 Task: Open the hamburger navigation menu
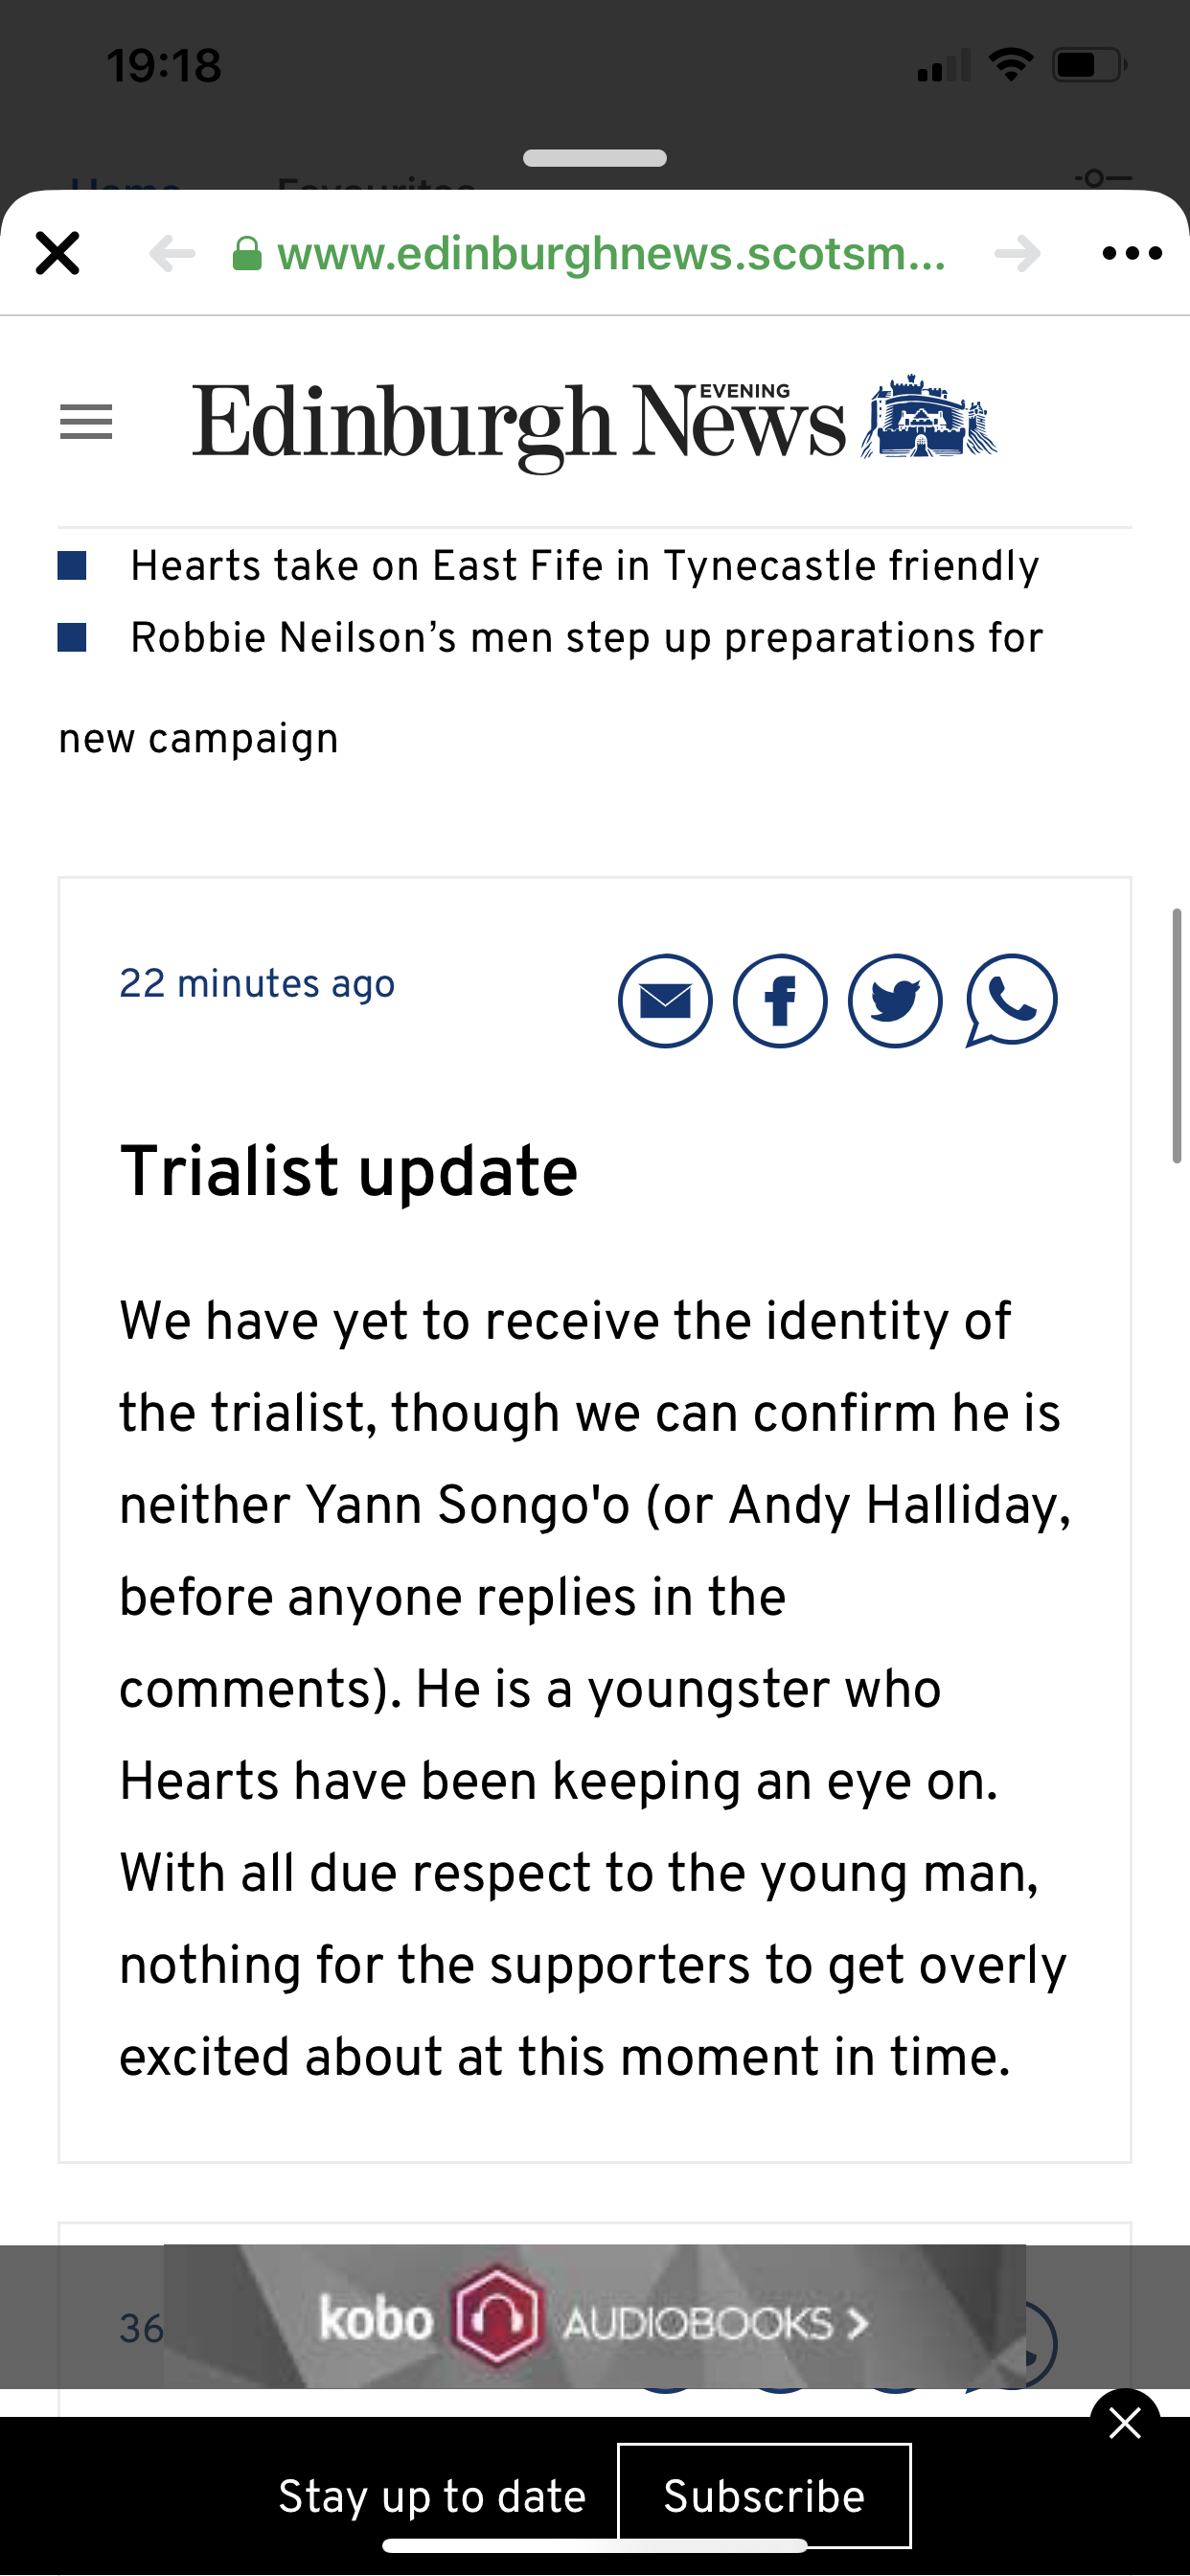point(86,422)
